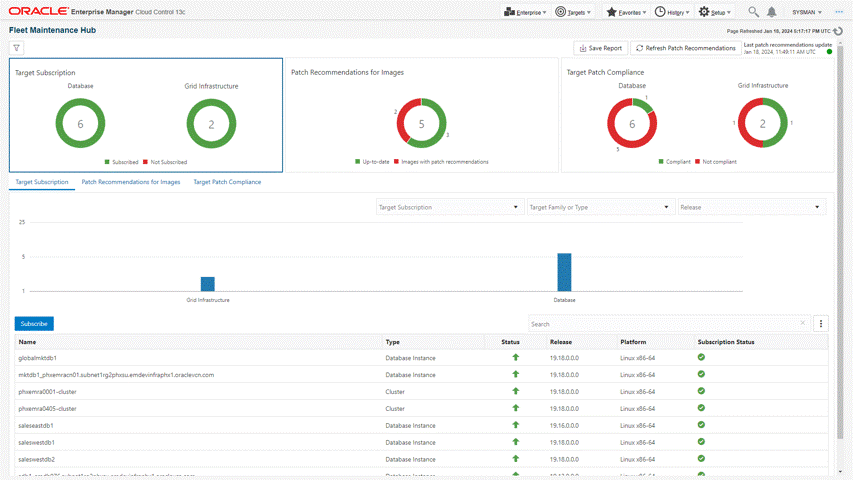853x480 pixels.
Task: Open the table options kebab menu
Action: (821, 324)
